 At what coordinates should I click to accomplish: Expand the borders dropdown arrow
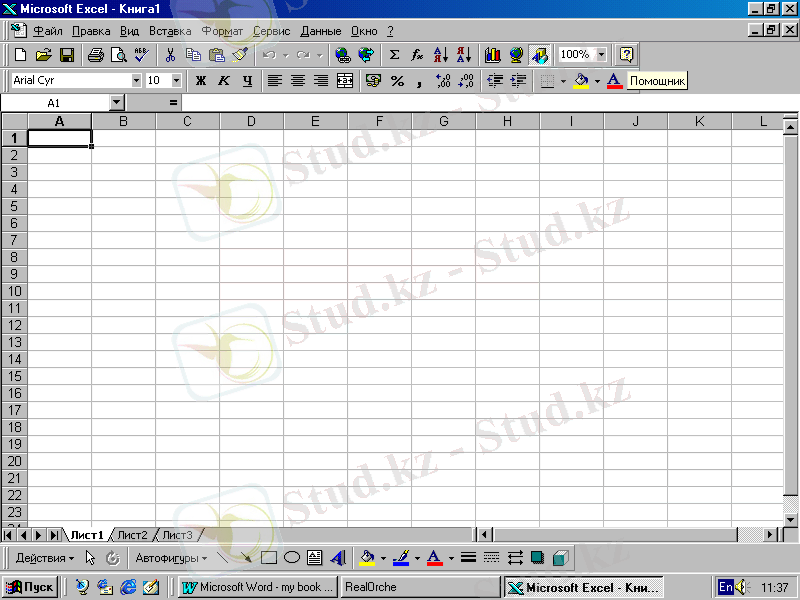point(563,81)
